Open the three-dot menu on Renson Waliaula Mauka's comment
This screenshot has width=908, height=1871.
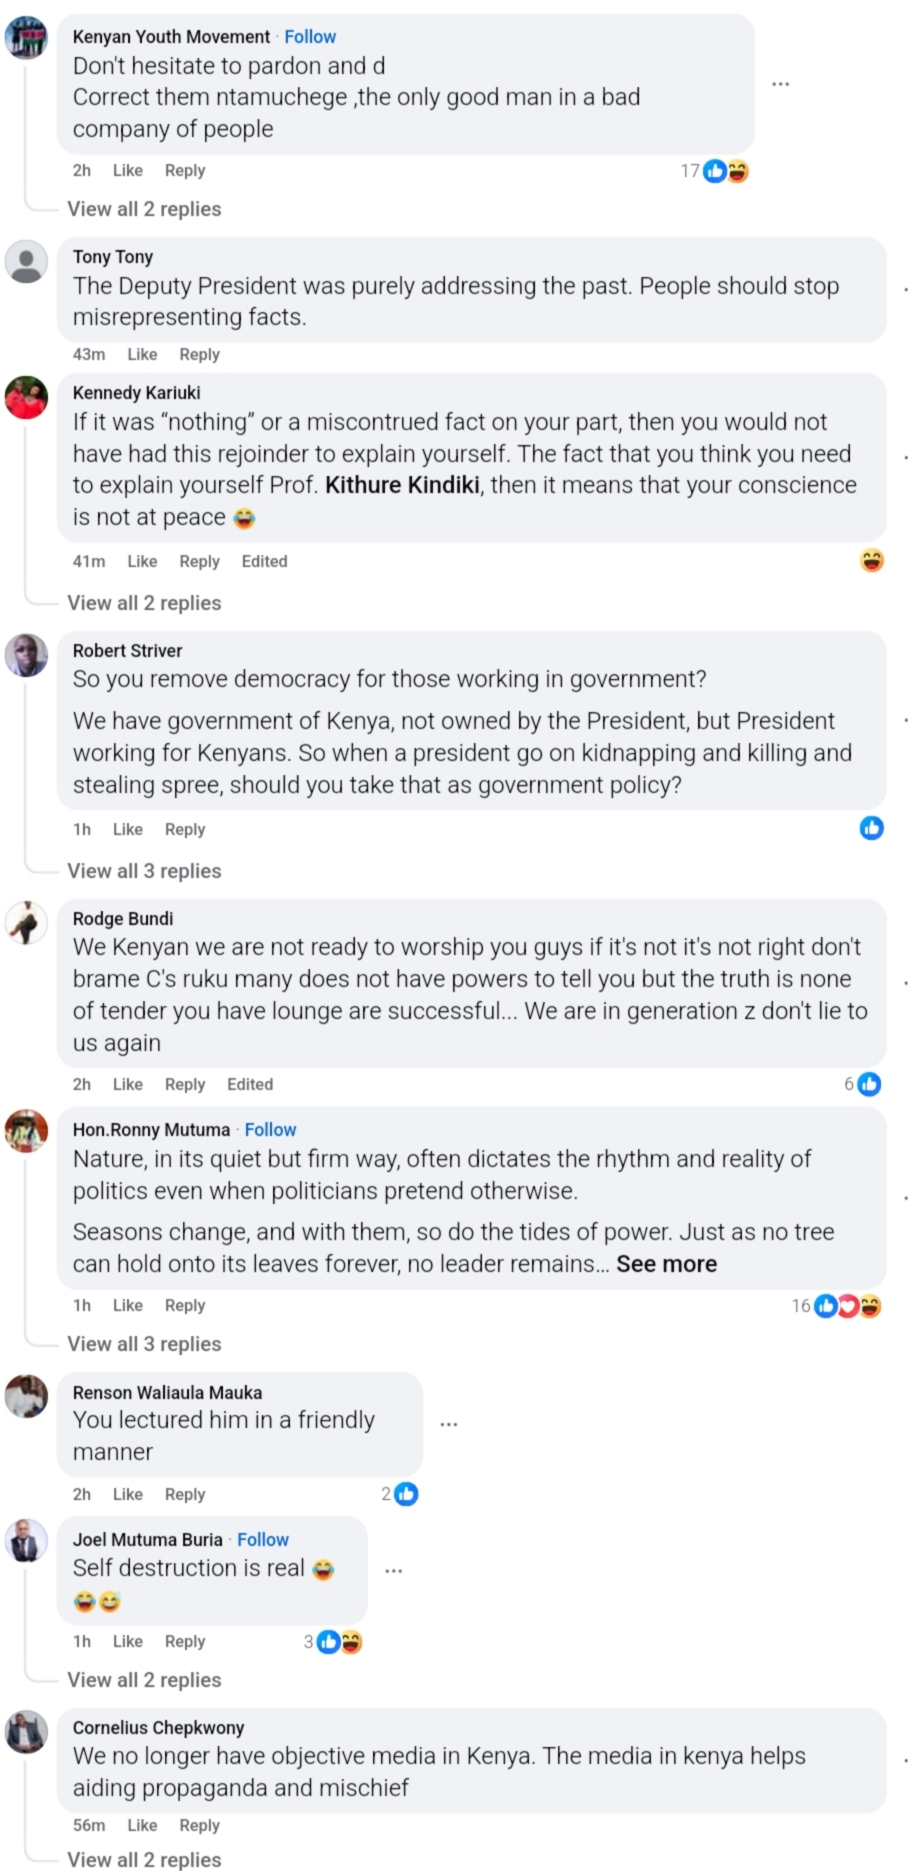[449, 1424]
